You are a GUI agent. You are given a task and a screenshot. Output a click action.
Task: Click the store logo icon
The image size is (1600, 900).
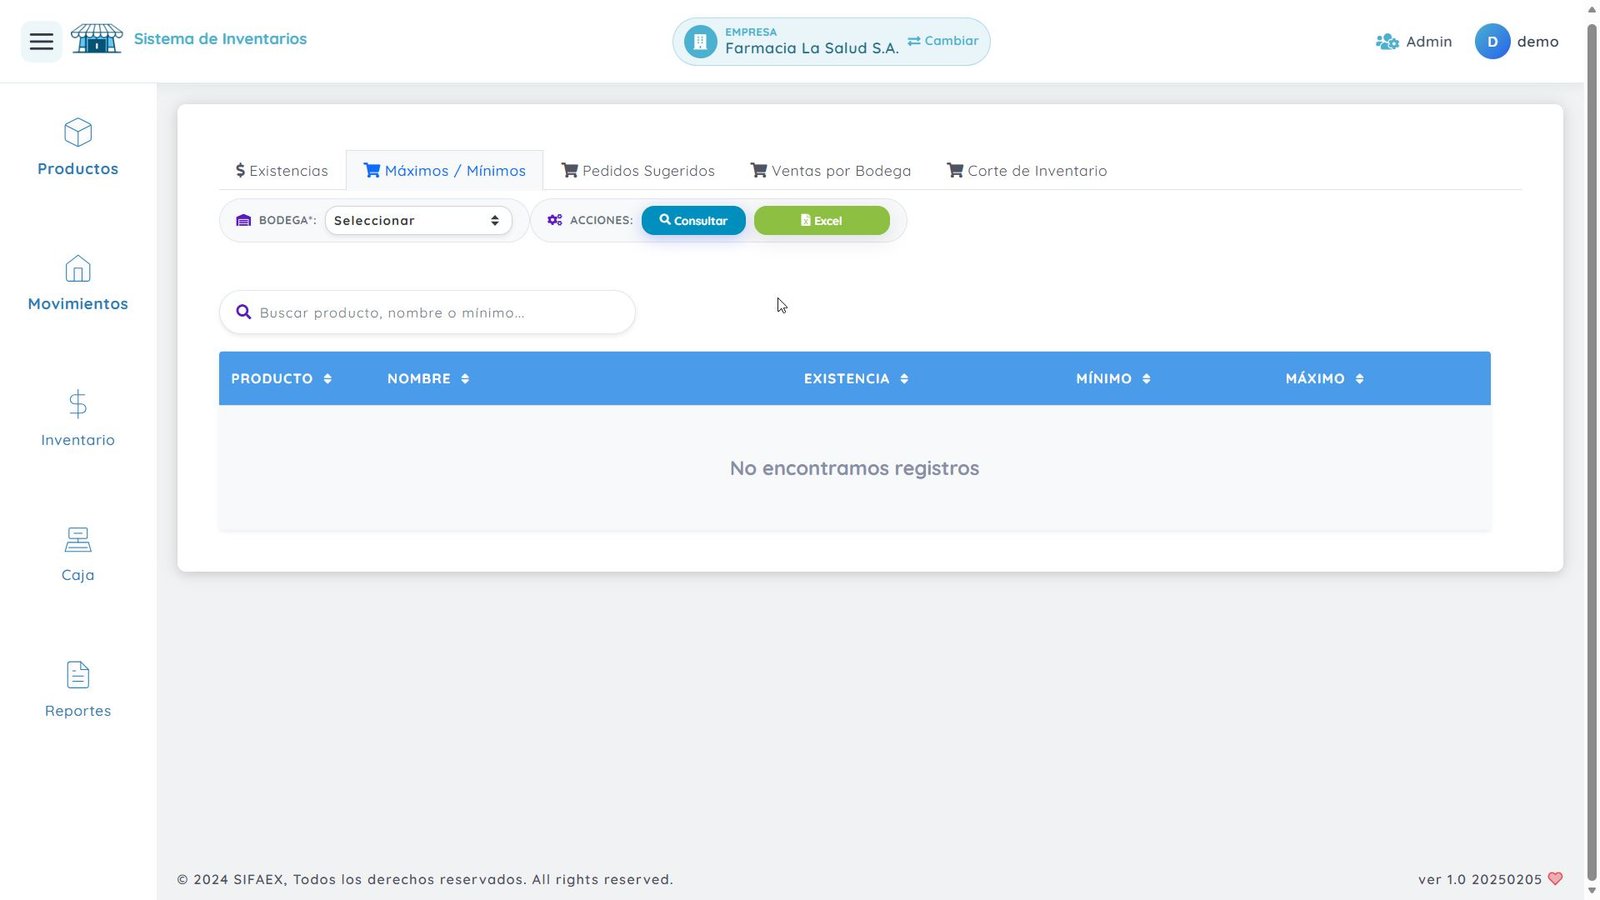(96, 39)
